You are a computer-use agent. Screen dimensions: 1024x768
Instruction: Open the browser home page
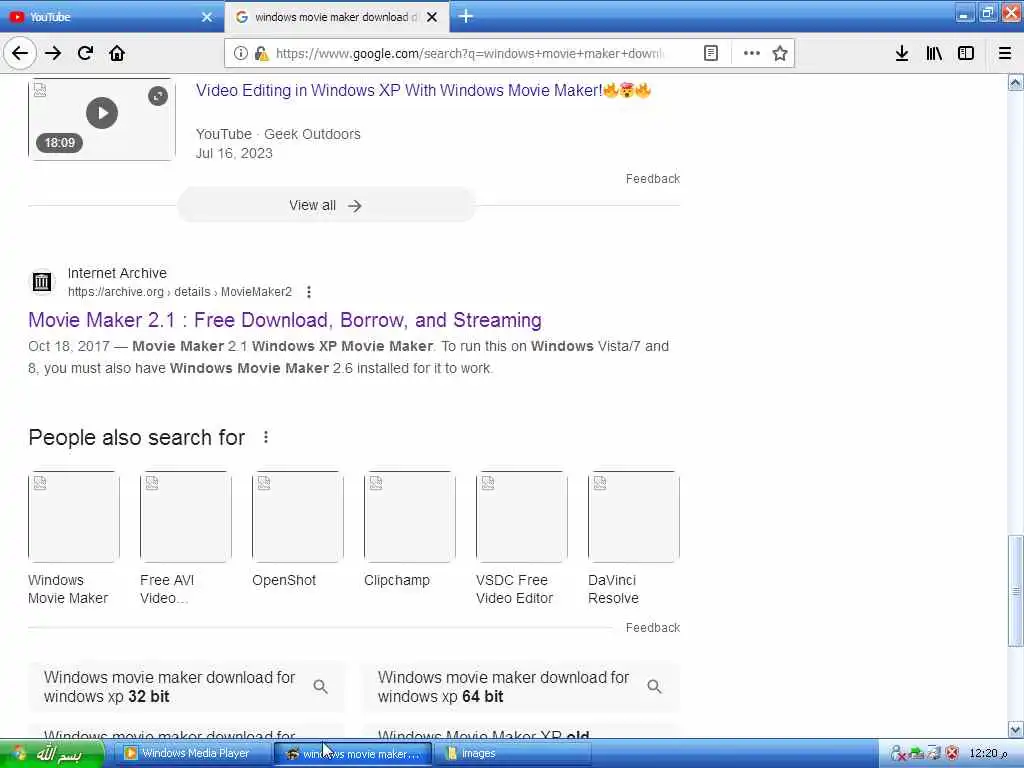pos(117,53)
